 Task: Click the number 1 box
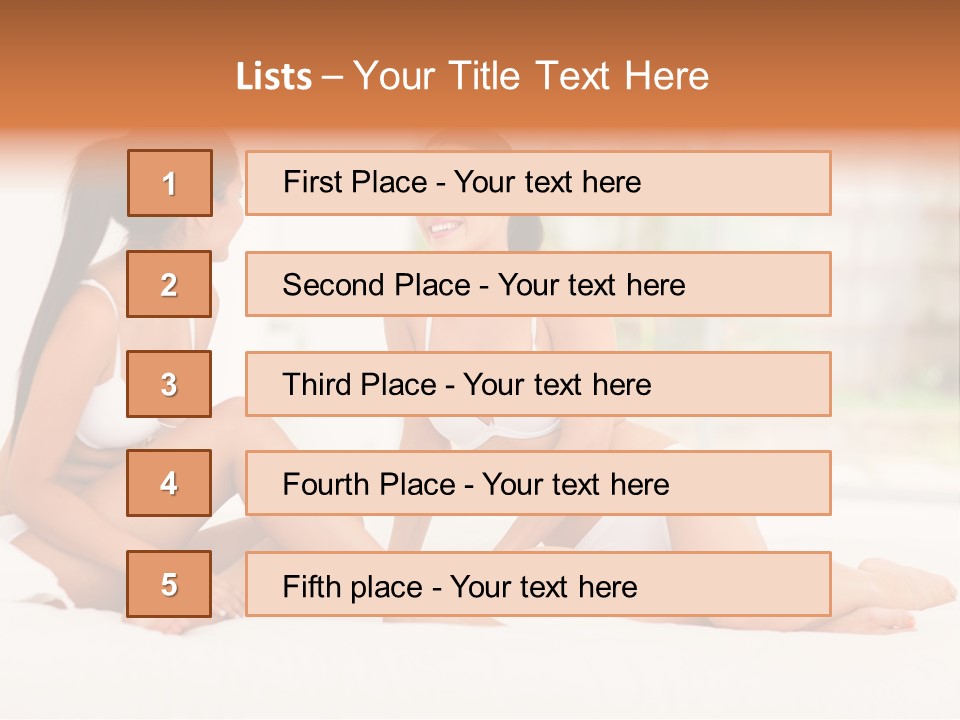tap(169, 183)
